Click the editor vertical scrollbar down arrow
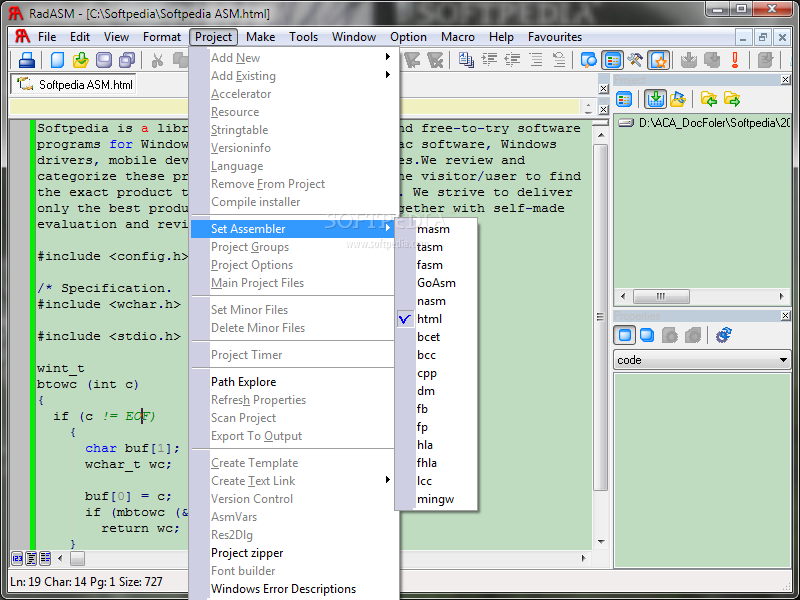800x600 pixels. point(601,541)
